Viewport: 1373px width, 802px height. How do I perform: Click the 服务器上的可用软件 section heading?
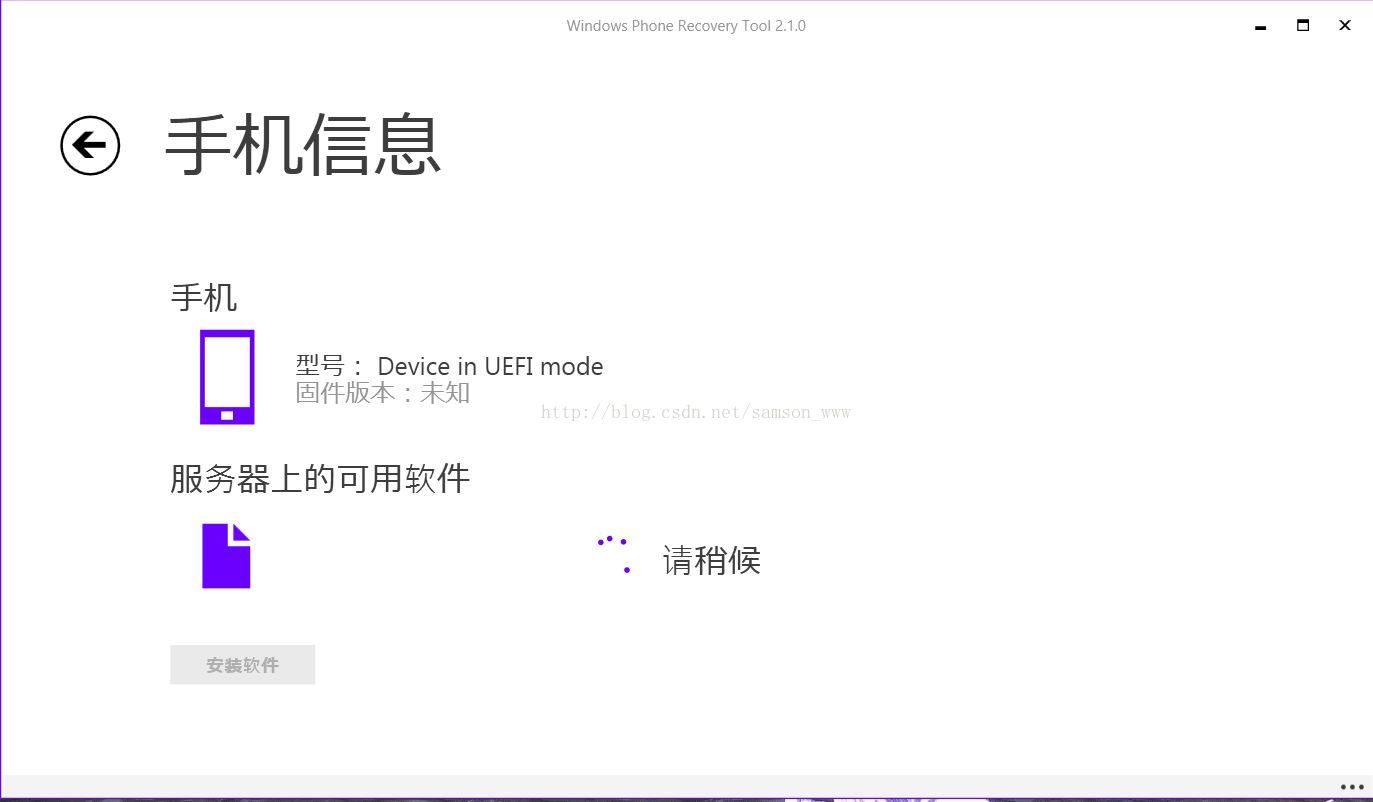coord(320,478)
